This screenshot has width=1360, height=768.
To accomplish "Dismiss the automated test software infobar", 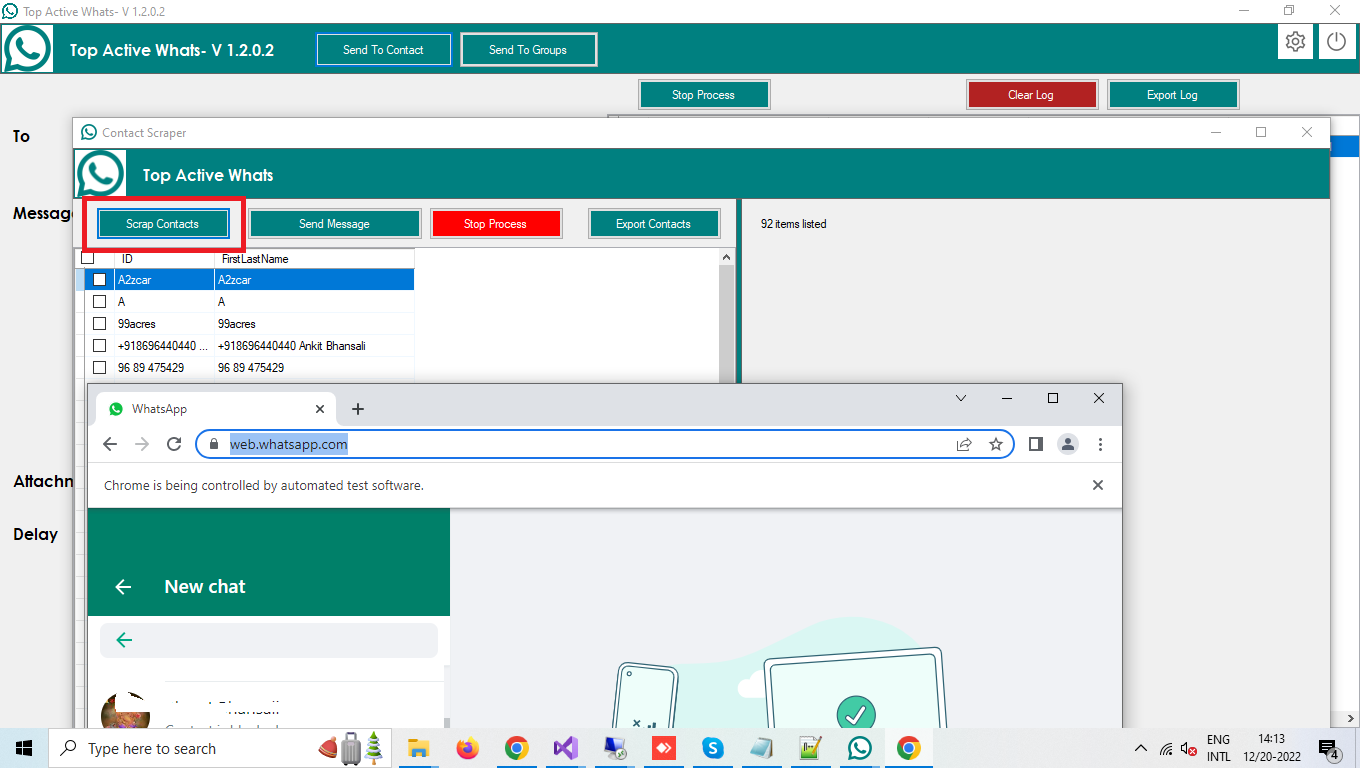I will (1098, 485).
